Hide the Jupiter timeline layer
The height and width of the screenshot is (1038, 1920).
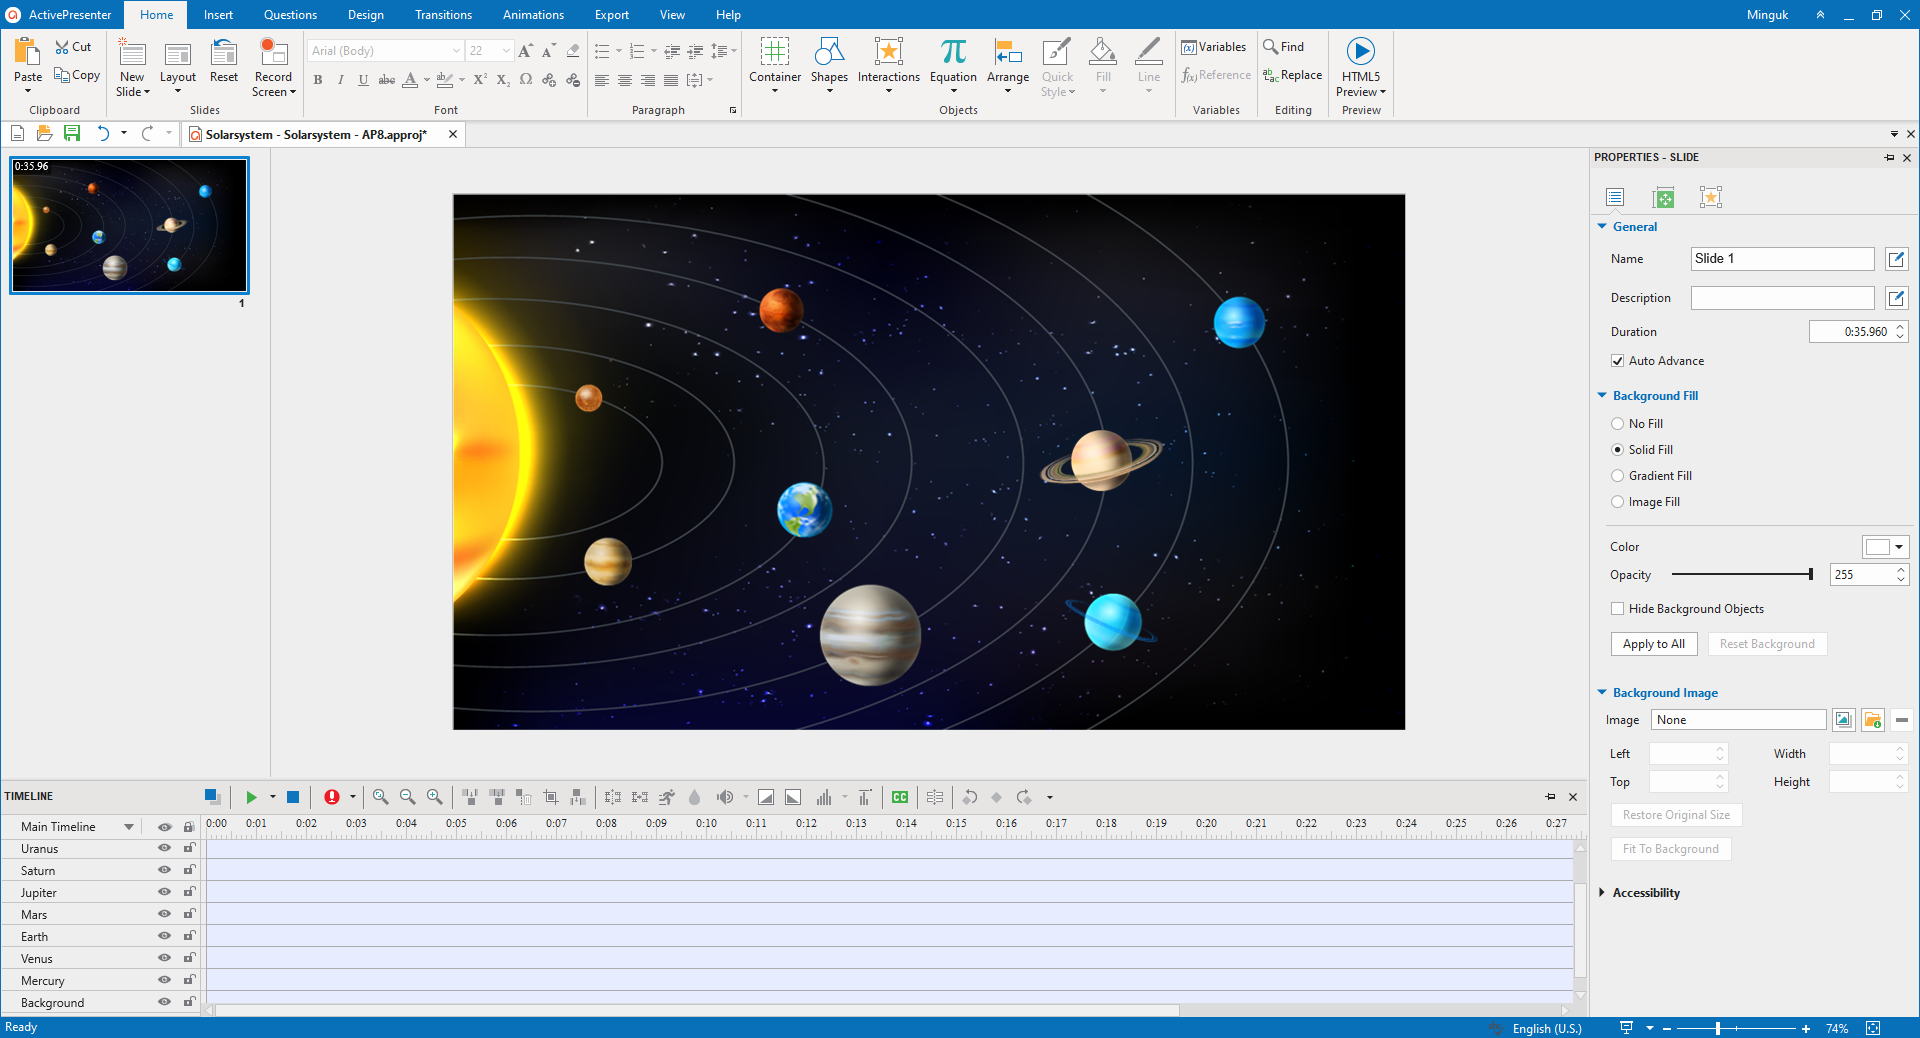tap(164, 892)
